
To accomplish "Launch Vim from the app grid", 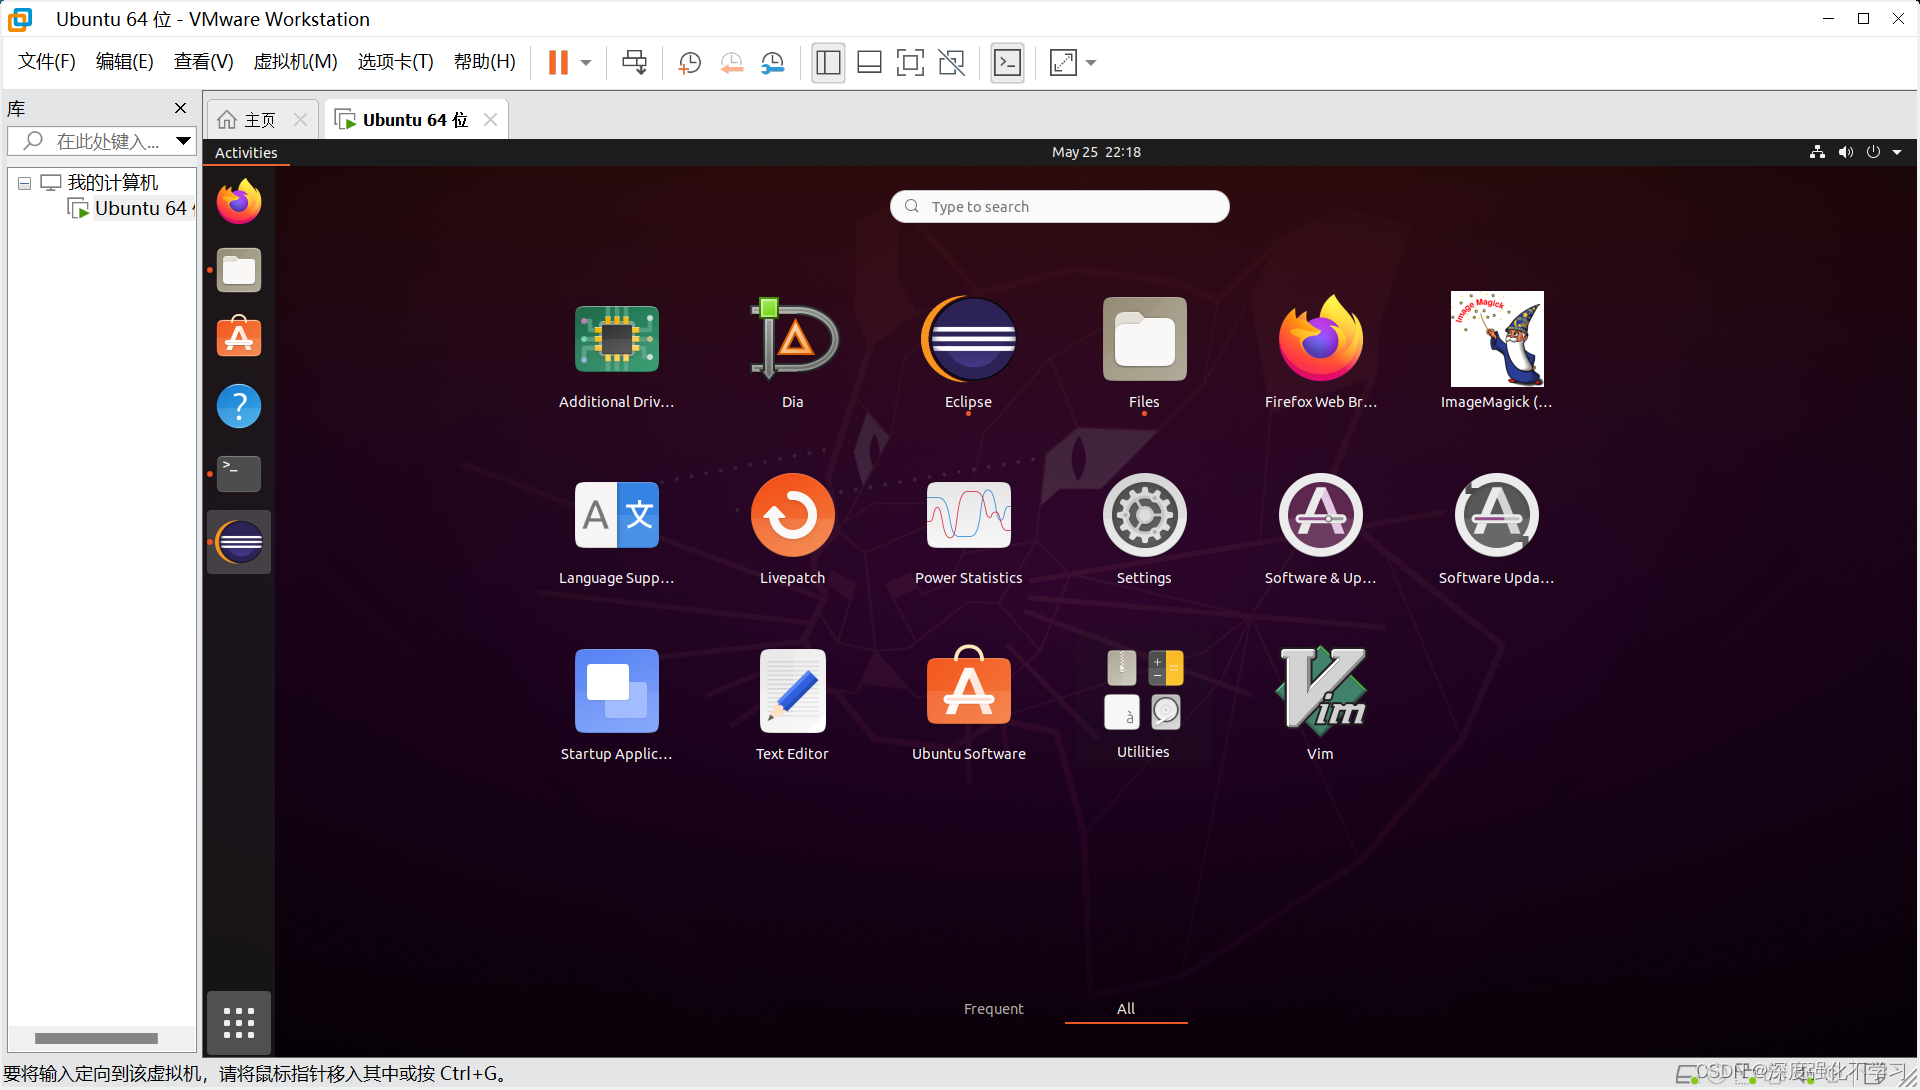I will tap(1320, 705).
